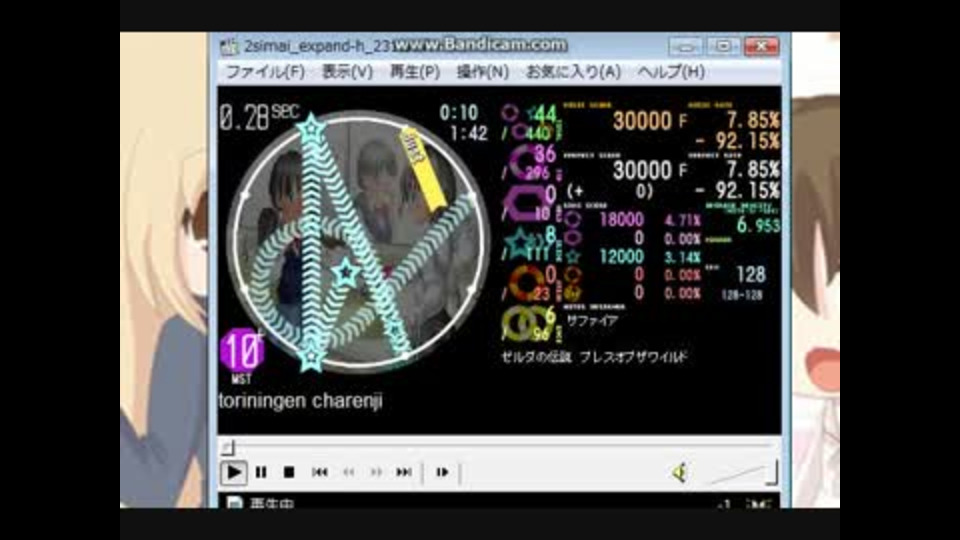The width and height of the screenshot is (960, 540).
Task: Rewind the video playback
Action: 348,472
